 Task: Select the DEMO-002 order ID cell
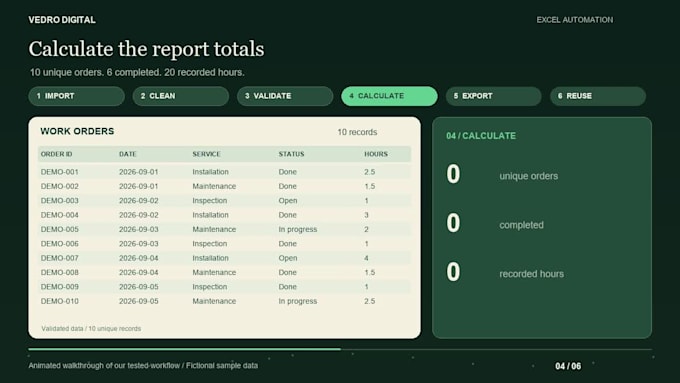point(59,186)
